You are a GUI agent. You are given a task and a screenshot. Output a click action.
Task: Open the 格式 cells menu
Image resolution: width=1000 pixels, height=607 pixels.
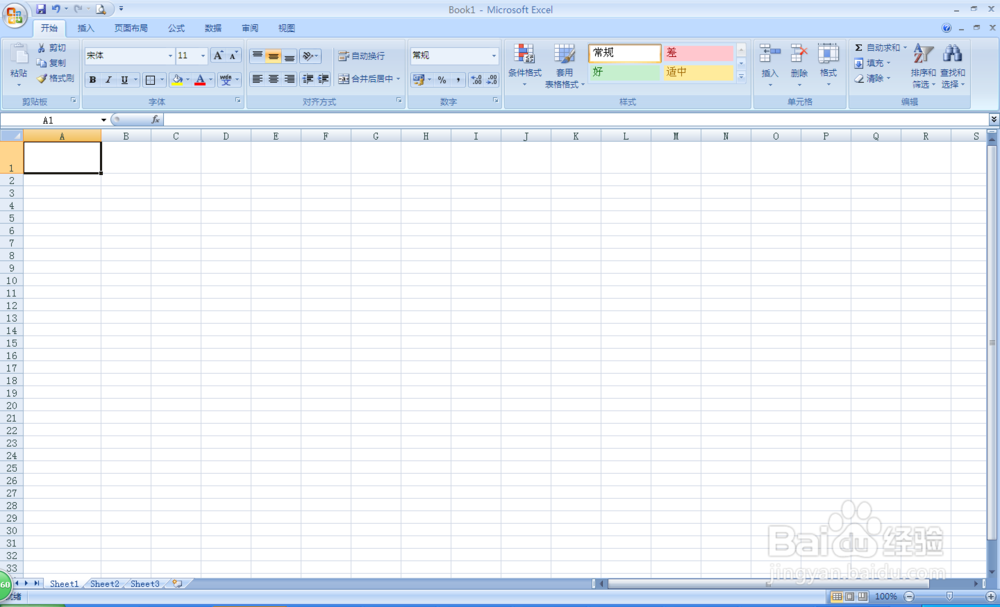828,64
